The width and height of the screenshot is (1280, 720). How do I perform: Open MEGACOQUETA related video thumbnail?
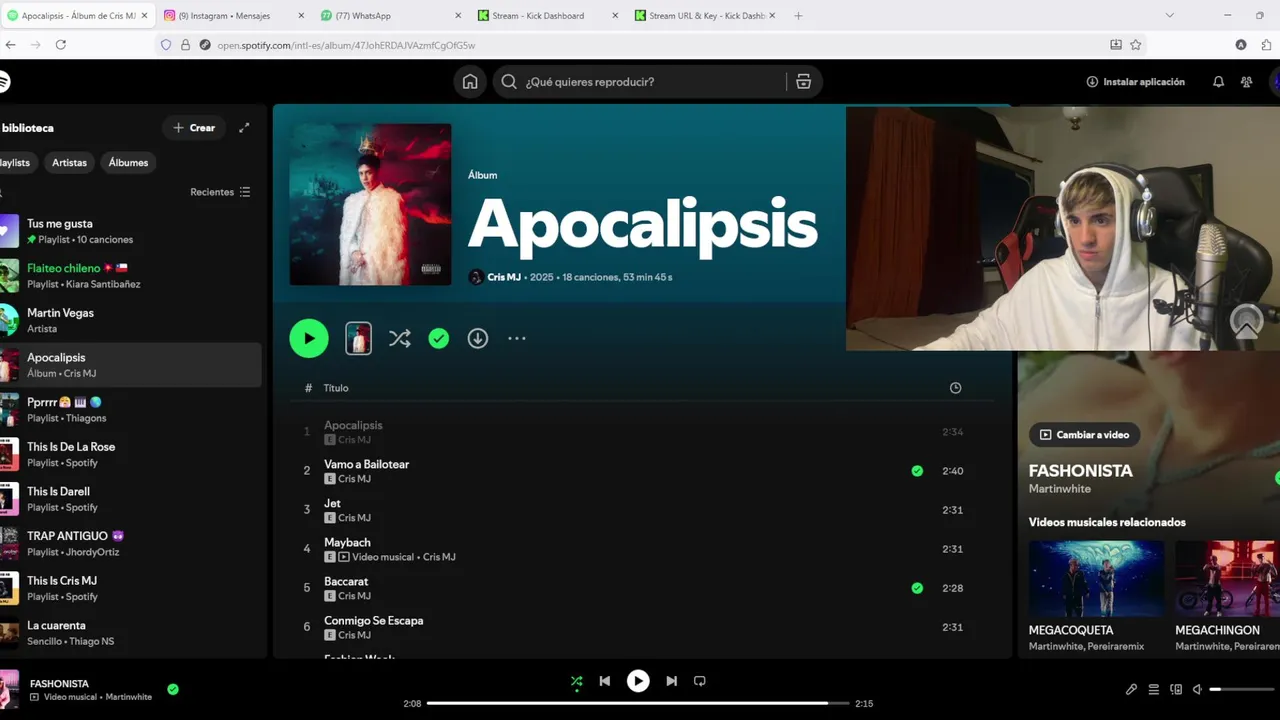tap(1096, 579)
